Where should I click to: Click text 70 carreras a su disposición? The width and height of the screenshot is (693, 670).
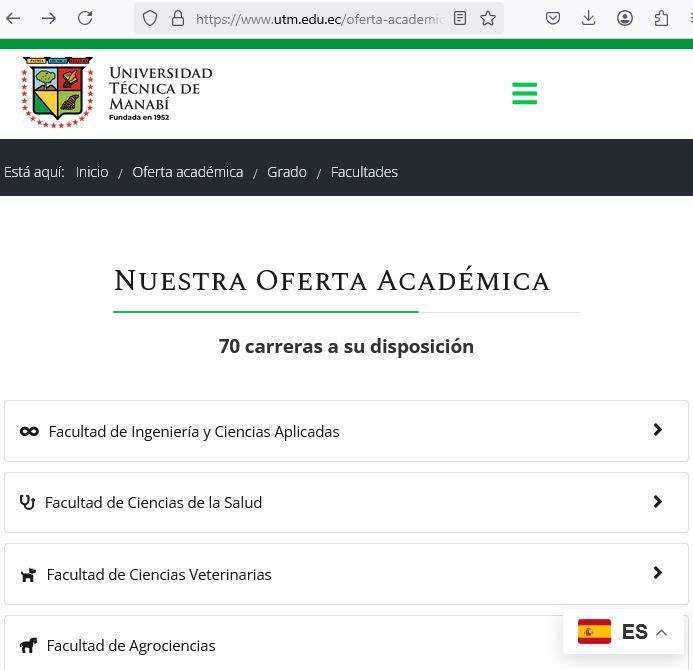pos(346,346)
